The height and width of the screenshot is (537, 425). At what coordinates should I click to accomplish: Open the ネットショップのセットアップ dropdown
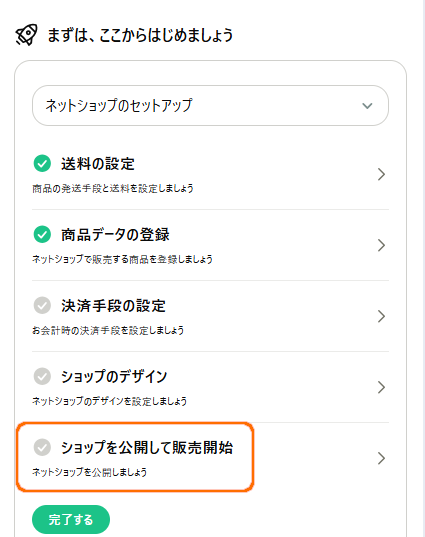(x=210, y=105)
